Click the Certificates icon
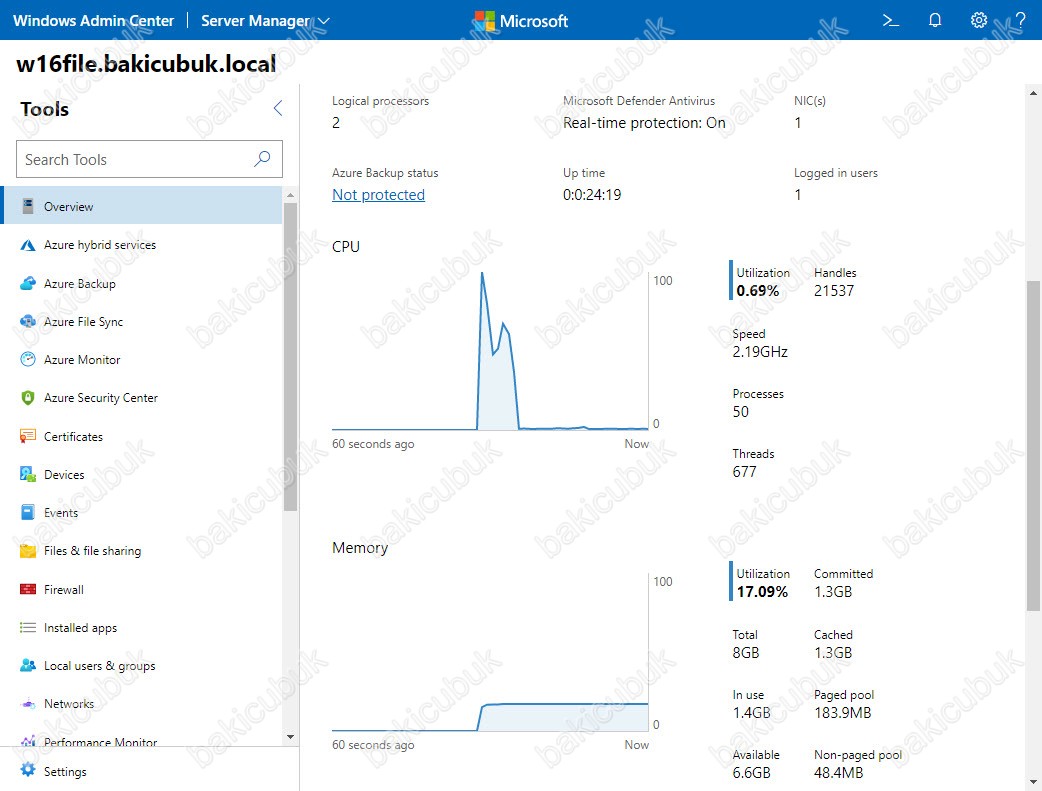1042x791 pixels. (28, 436)
